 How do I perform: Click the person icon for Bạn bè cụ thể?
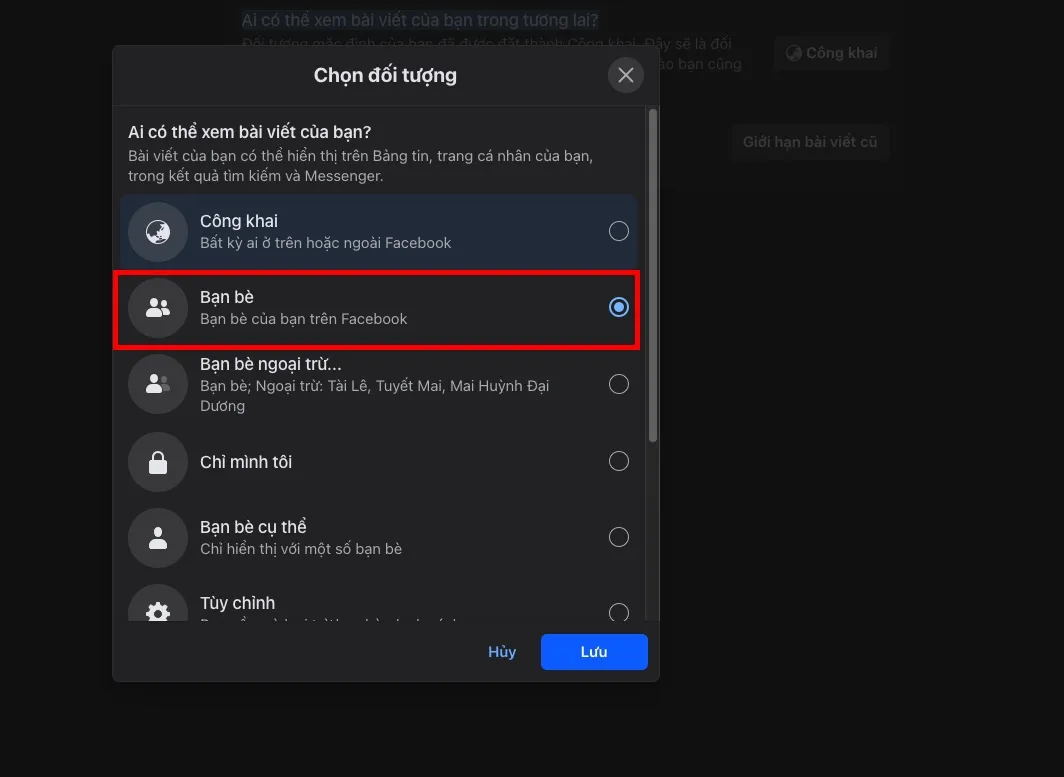point(158,538)
